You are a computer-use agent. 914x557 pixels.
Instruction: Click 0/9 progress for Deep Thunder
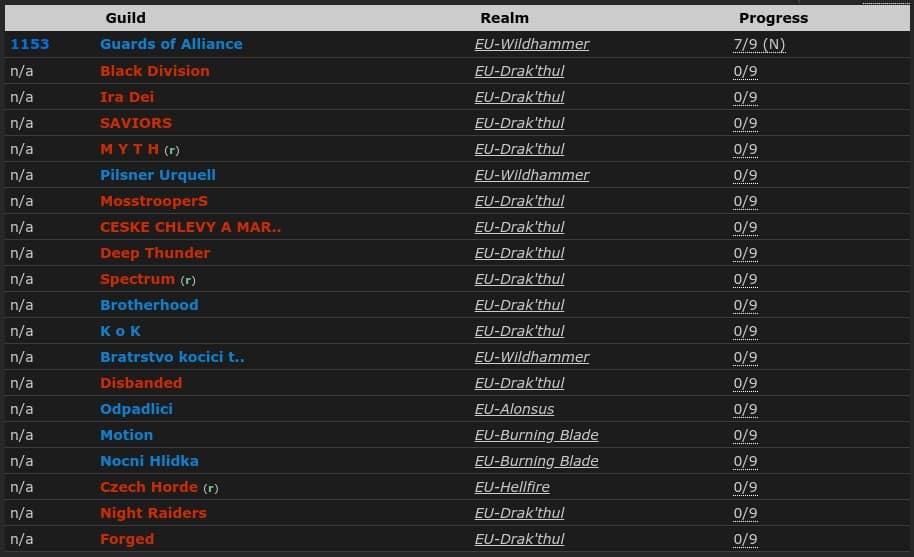746,253
